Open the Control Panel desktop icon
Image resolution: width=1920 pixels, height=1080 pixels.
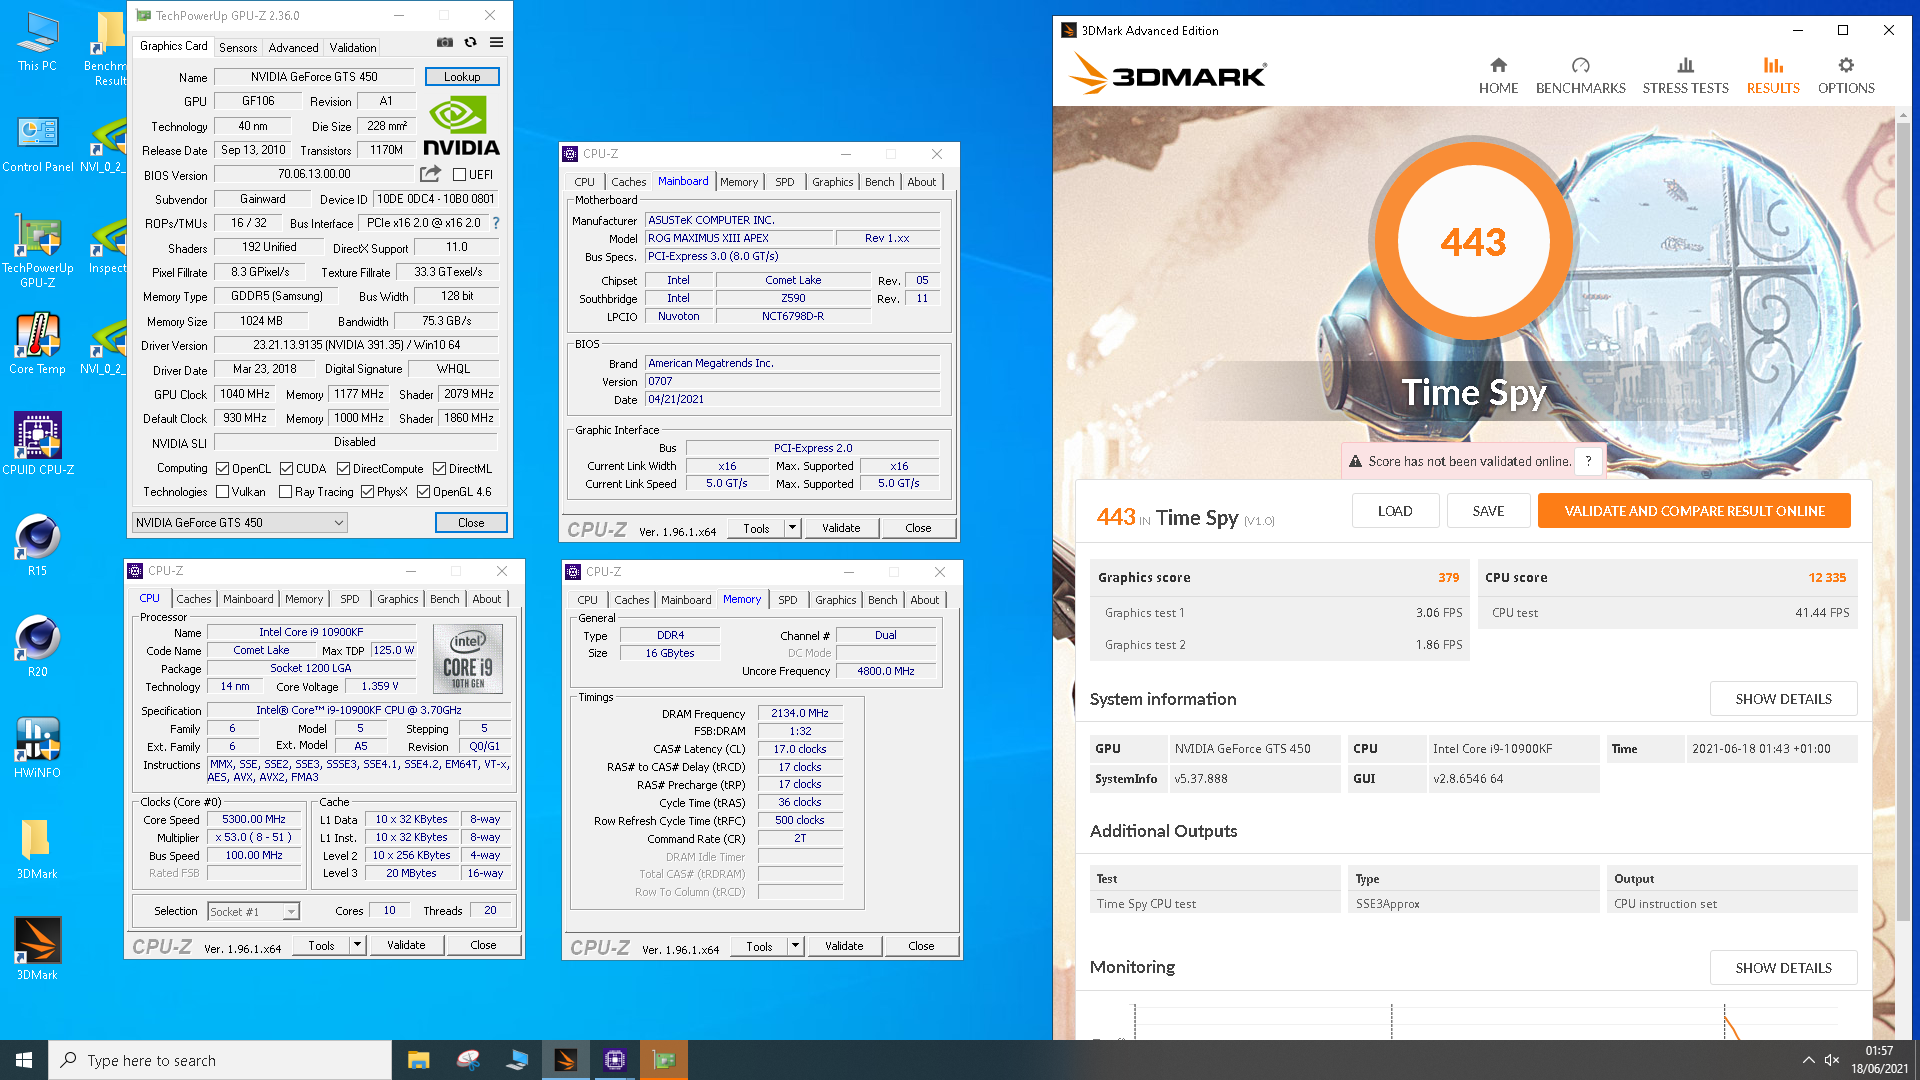pos(37,144)
